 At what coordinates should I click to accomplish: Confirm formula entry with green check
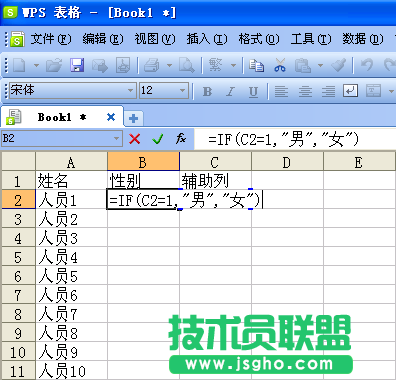click(158, 138)
